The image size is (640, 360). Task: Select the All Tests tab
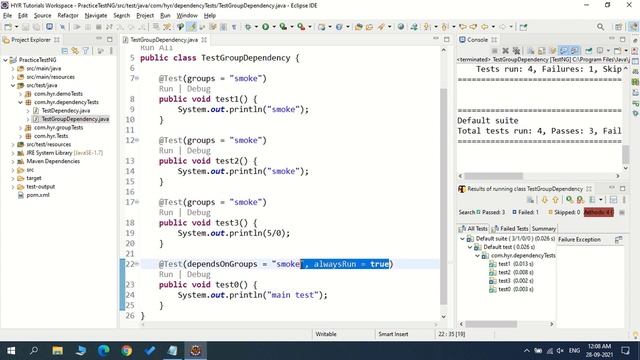point(473,229)
